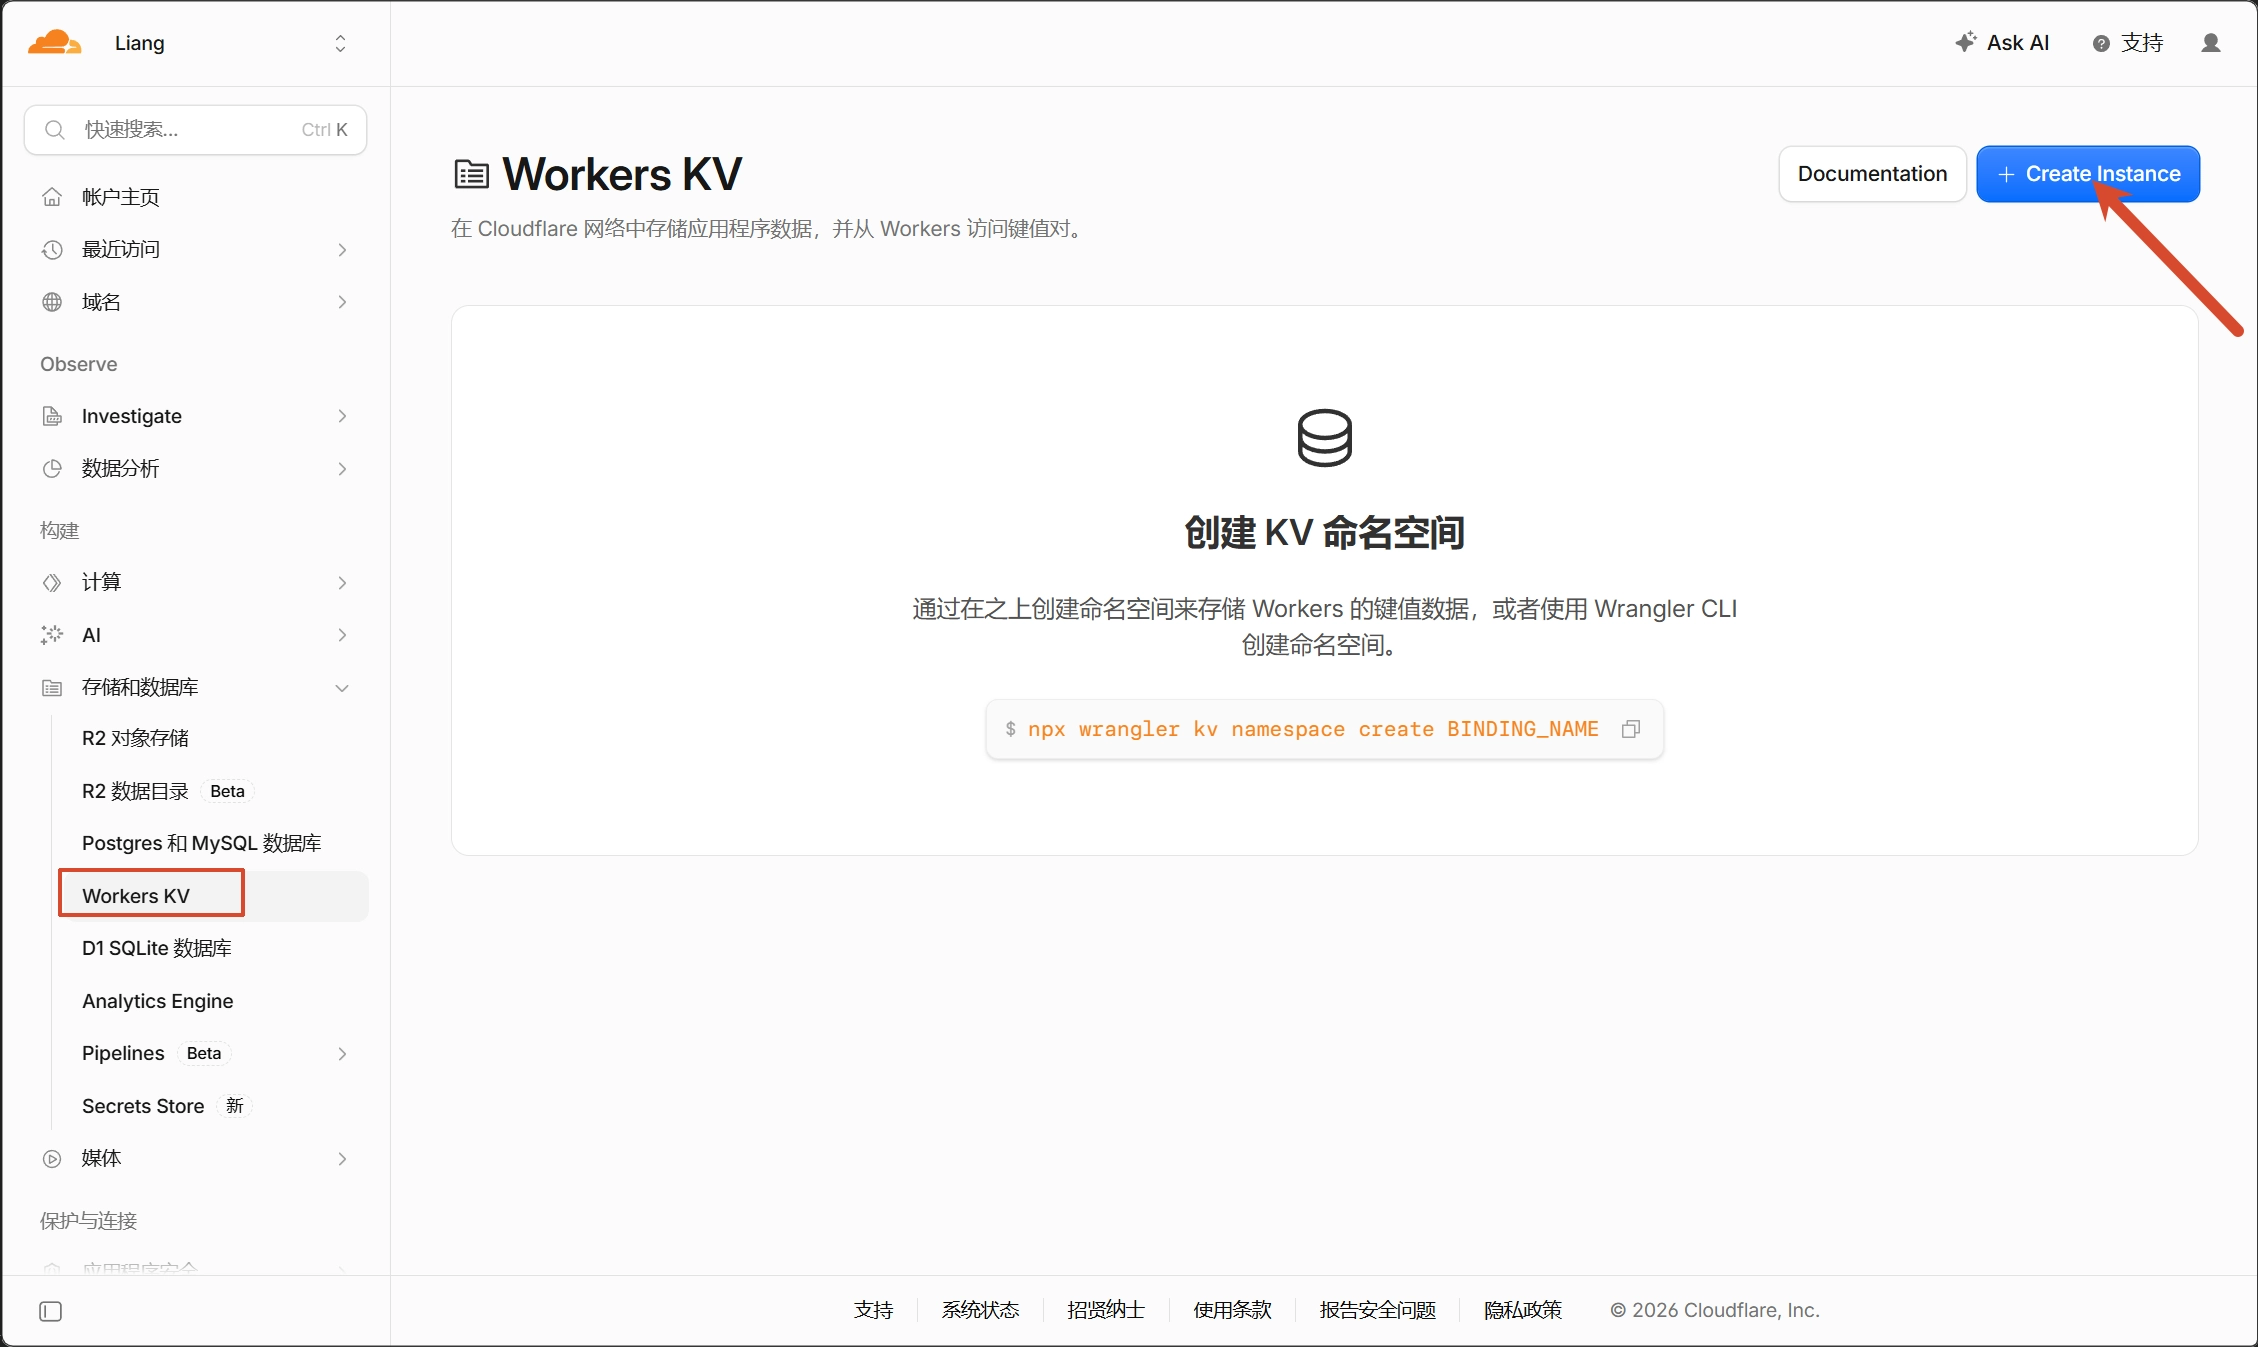Open footer 支持 link

tap(873, 1310)
